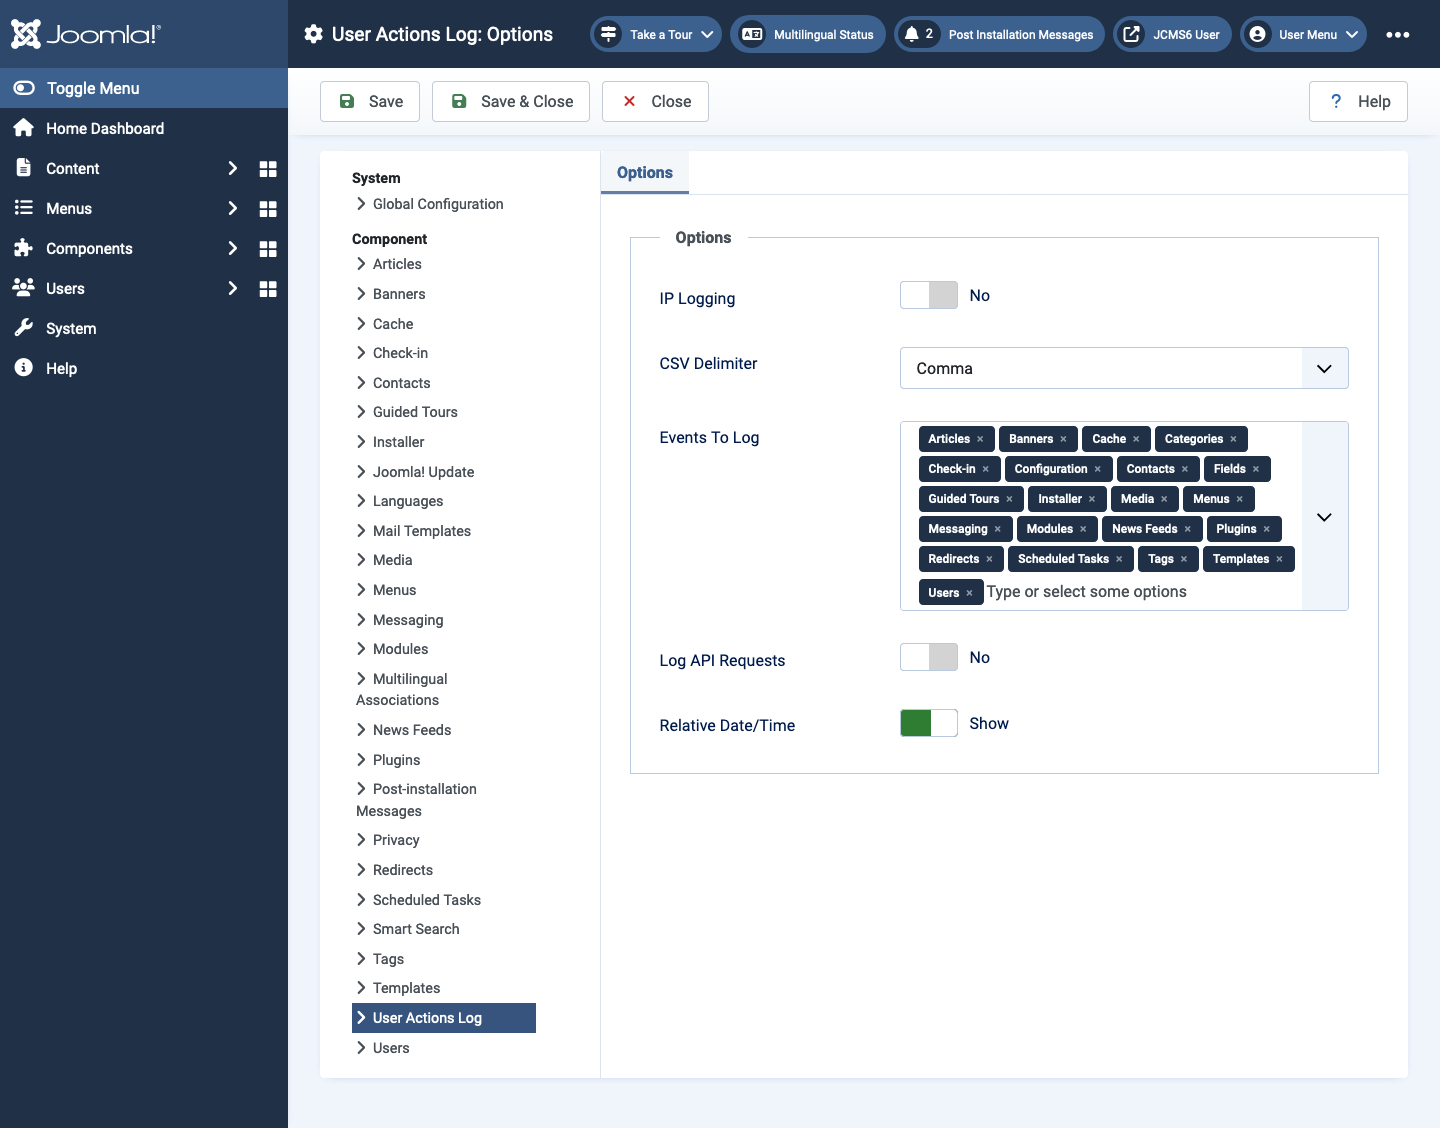
Task: Click the Save & Close button
Action: (x=510, y=101)
